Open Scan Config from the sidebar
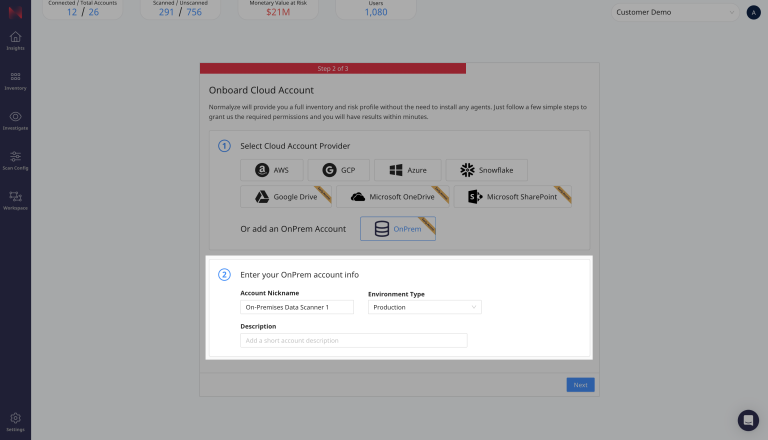Image resolution: width=768 pixels, height=440 pixels. (x=15, y=160)
